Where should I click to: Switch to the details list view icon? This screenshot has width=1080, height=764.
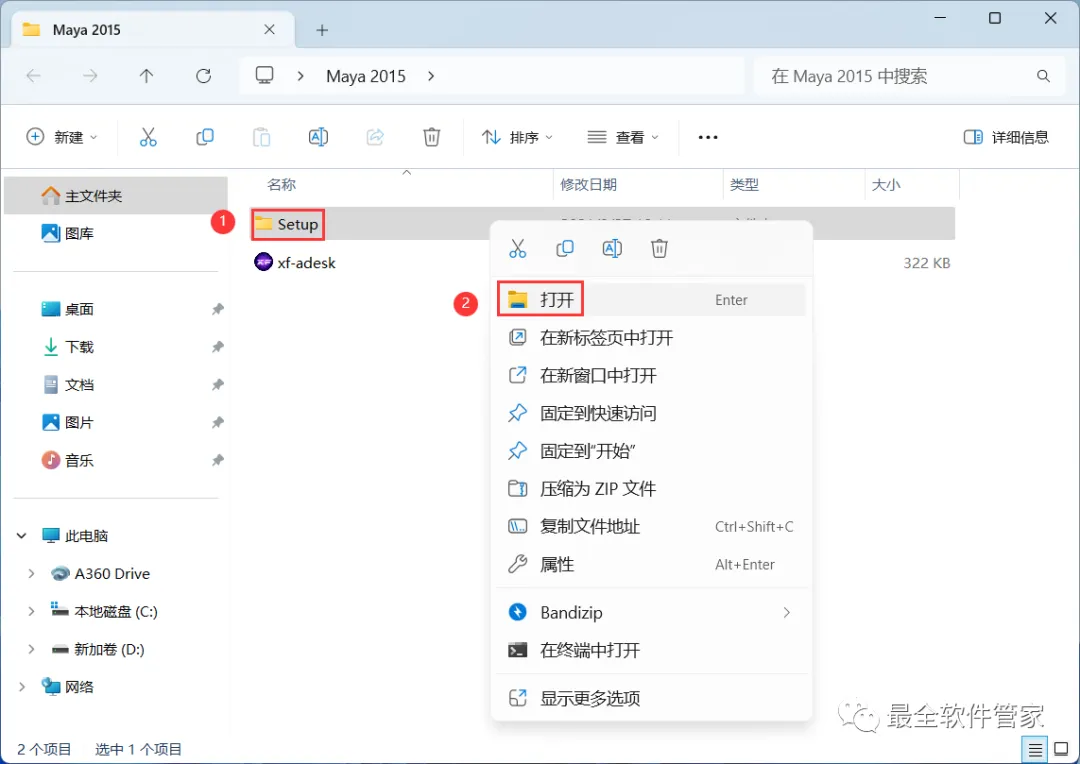point(1035,749)
